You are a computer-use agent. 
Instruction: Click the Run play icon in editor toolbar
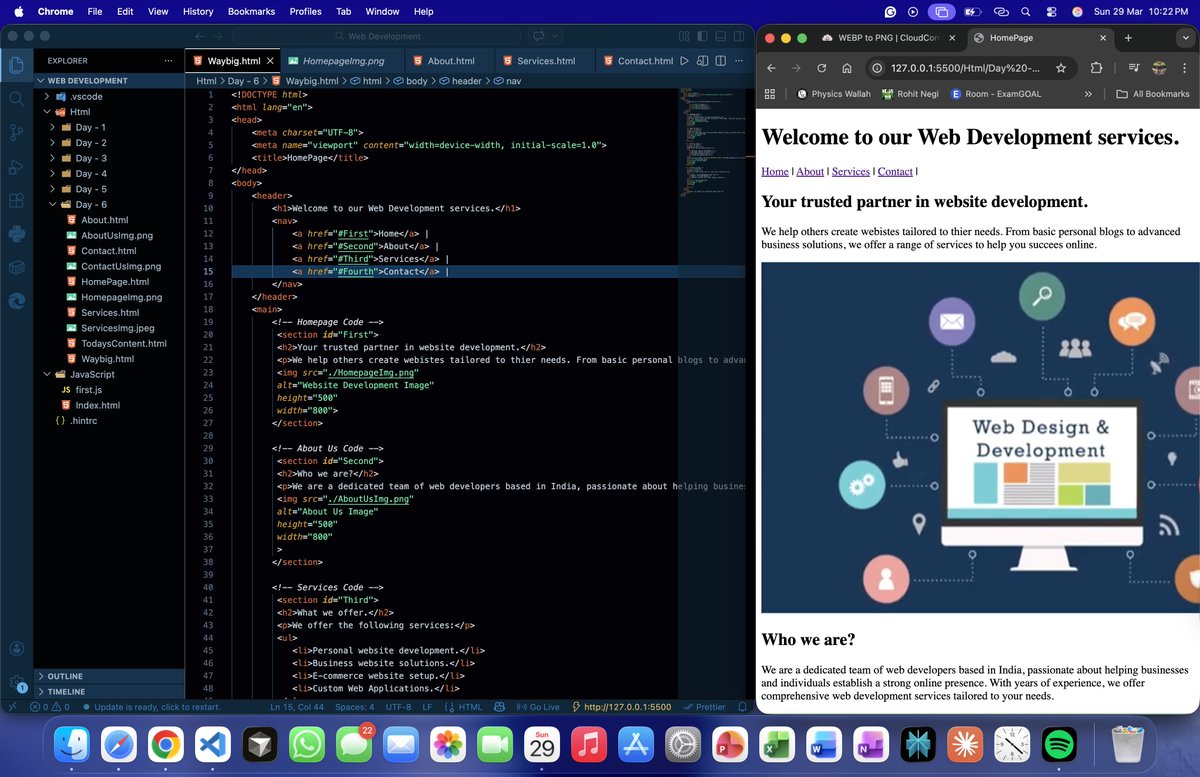[x=684, y=61]
